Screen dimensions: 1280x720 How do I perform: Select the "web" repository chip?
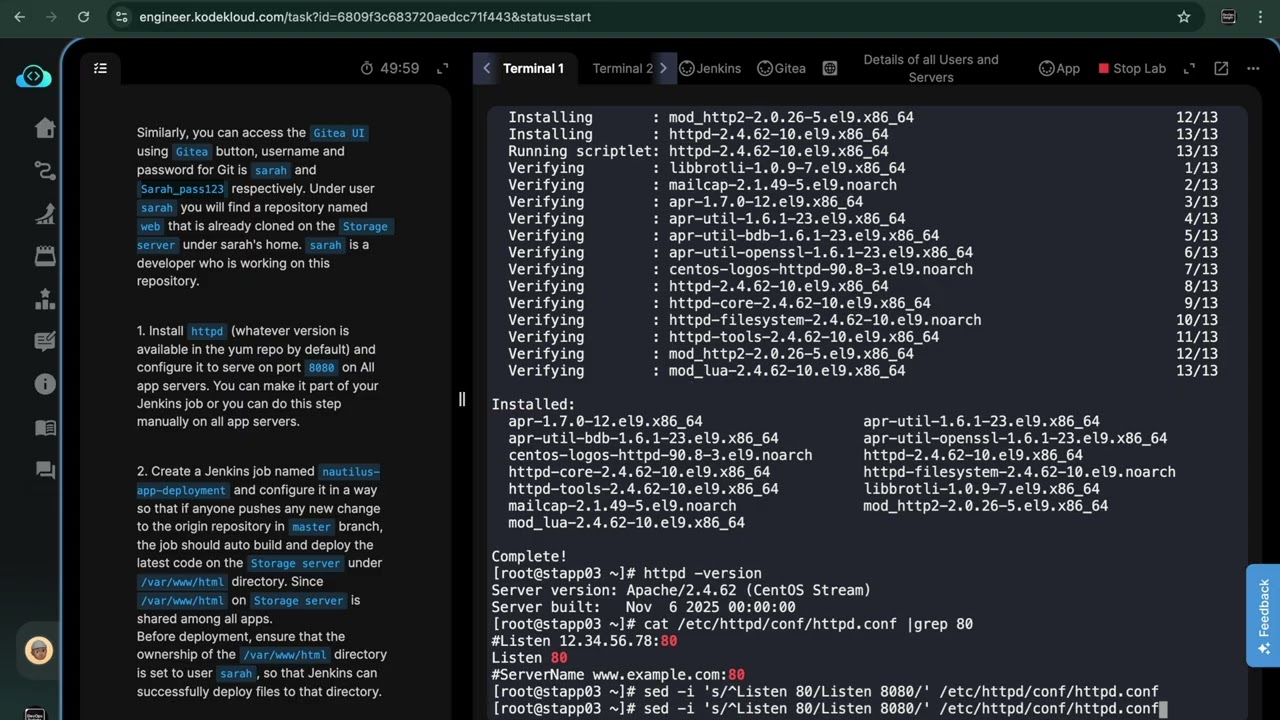tap(150, 226)
